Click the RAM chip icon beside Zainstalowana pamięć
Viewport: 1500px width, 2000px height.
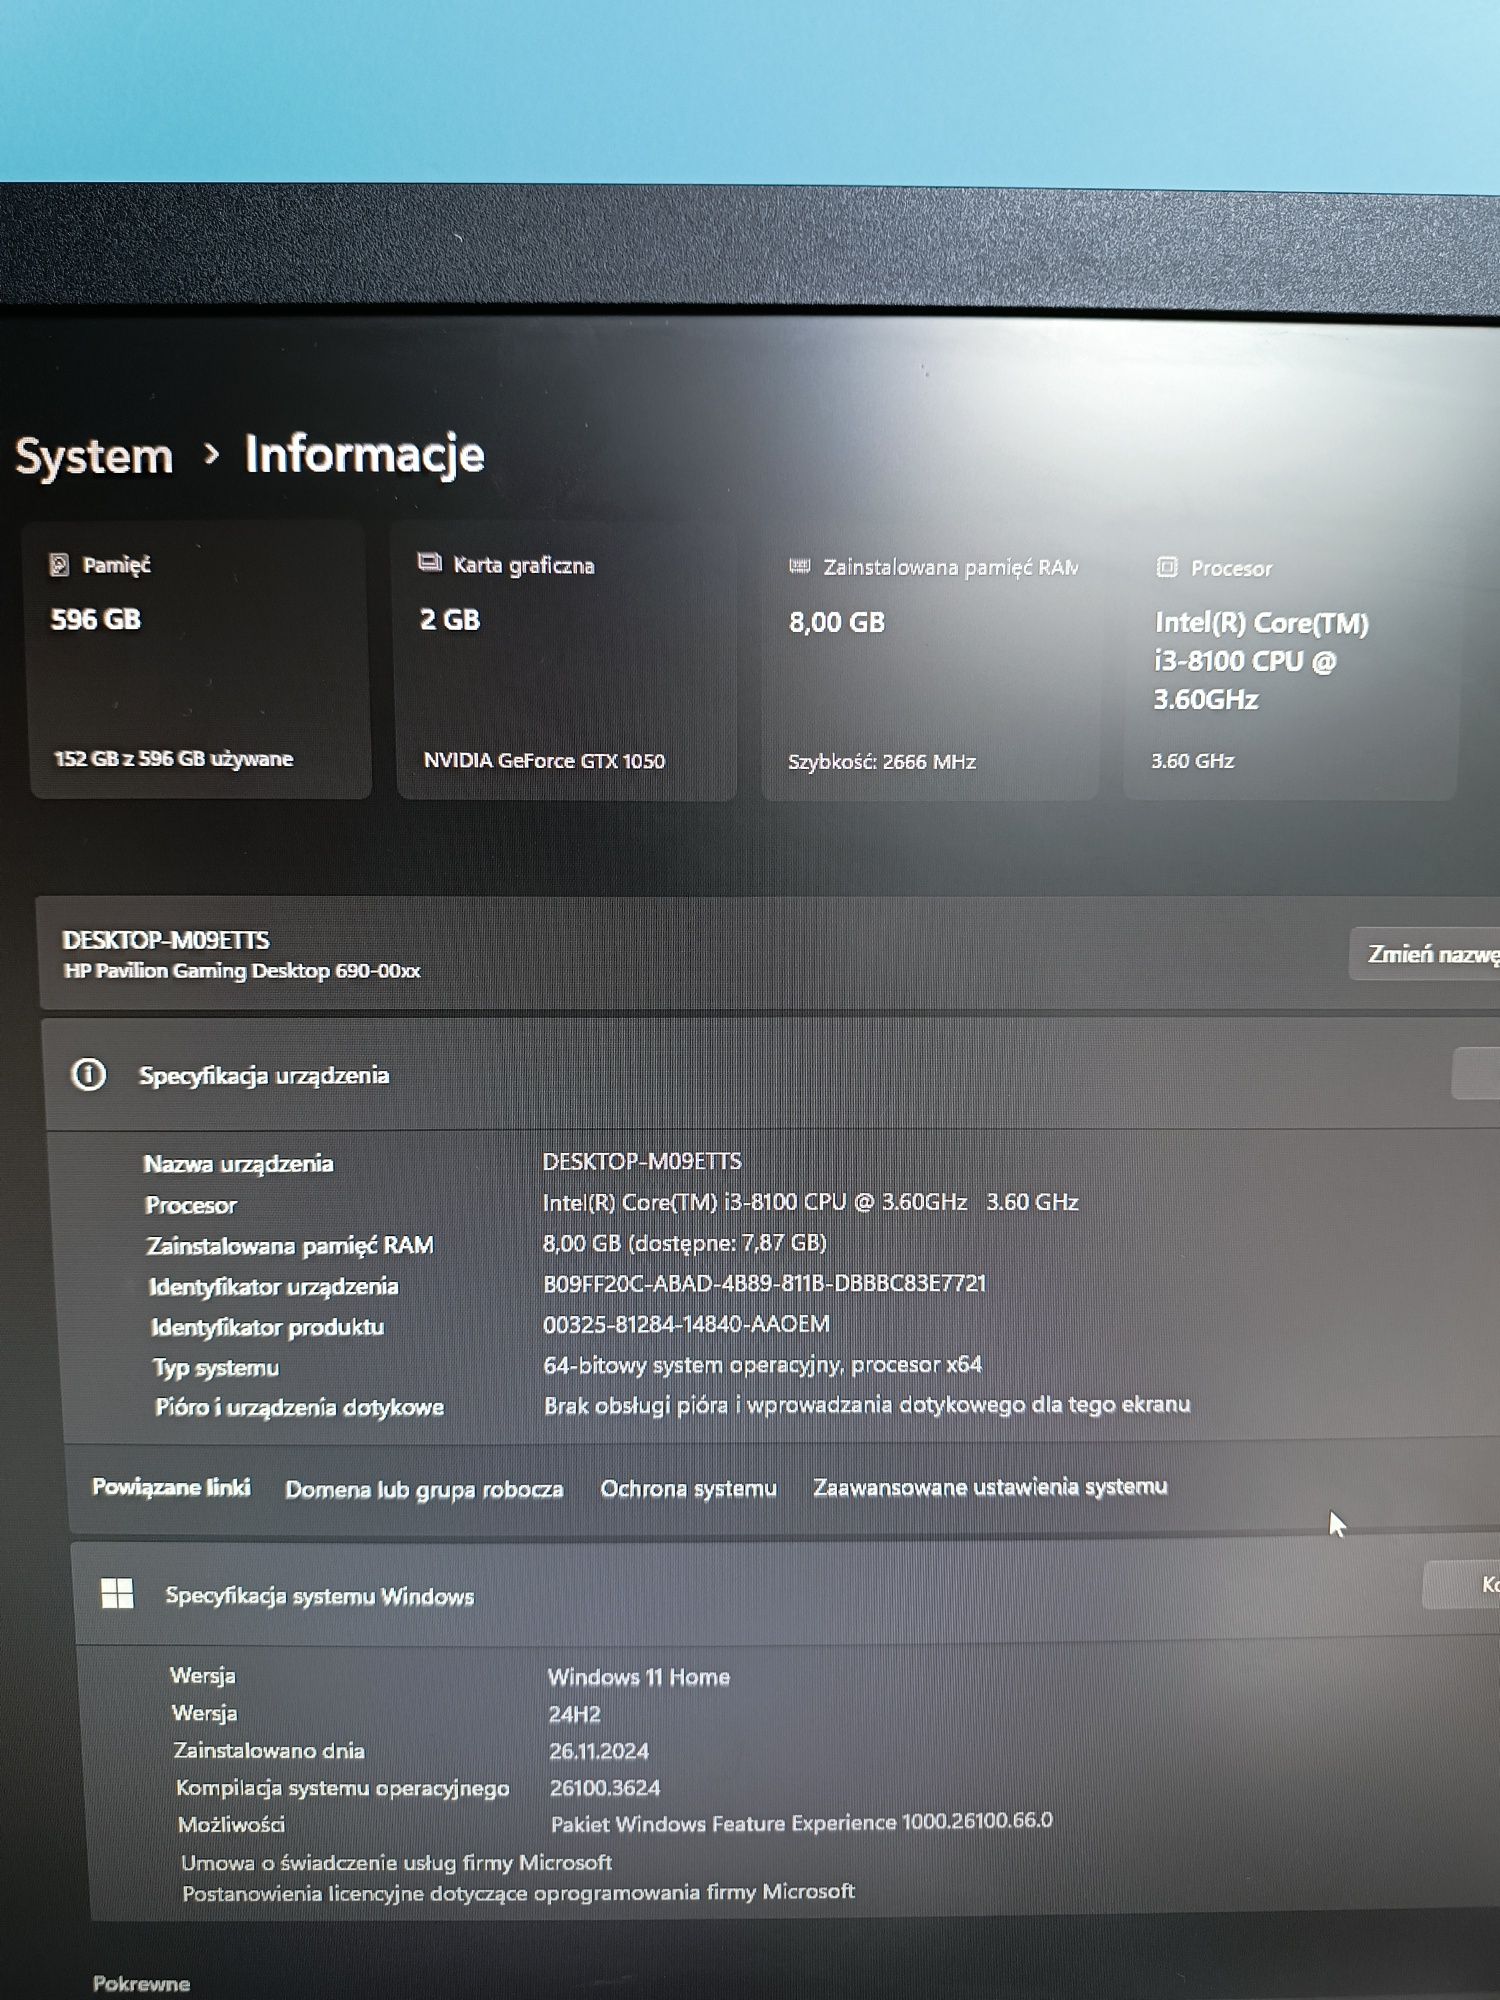[799, 567]
